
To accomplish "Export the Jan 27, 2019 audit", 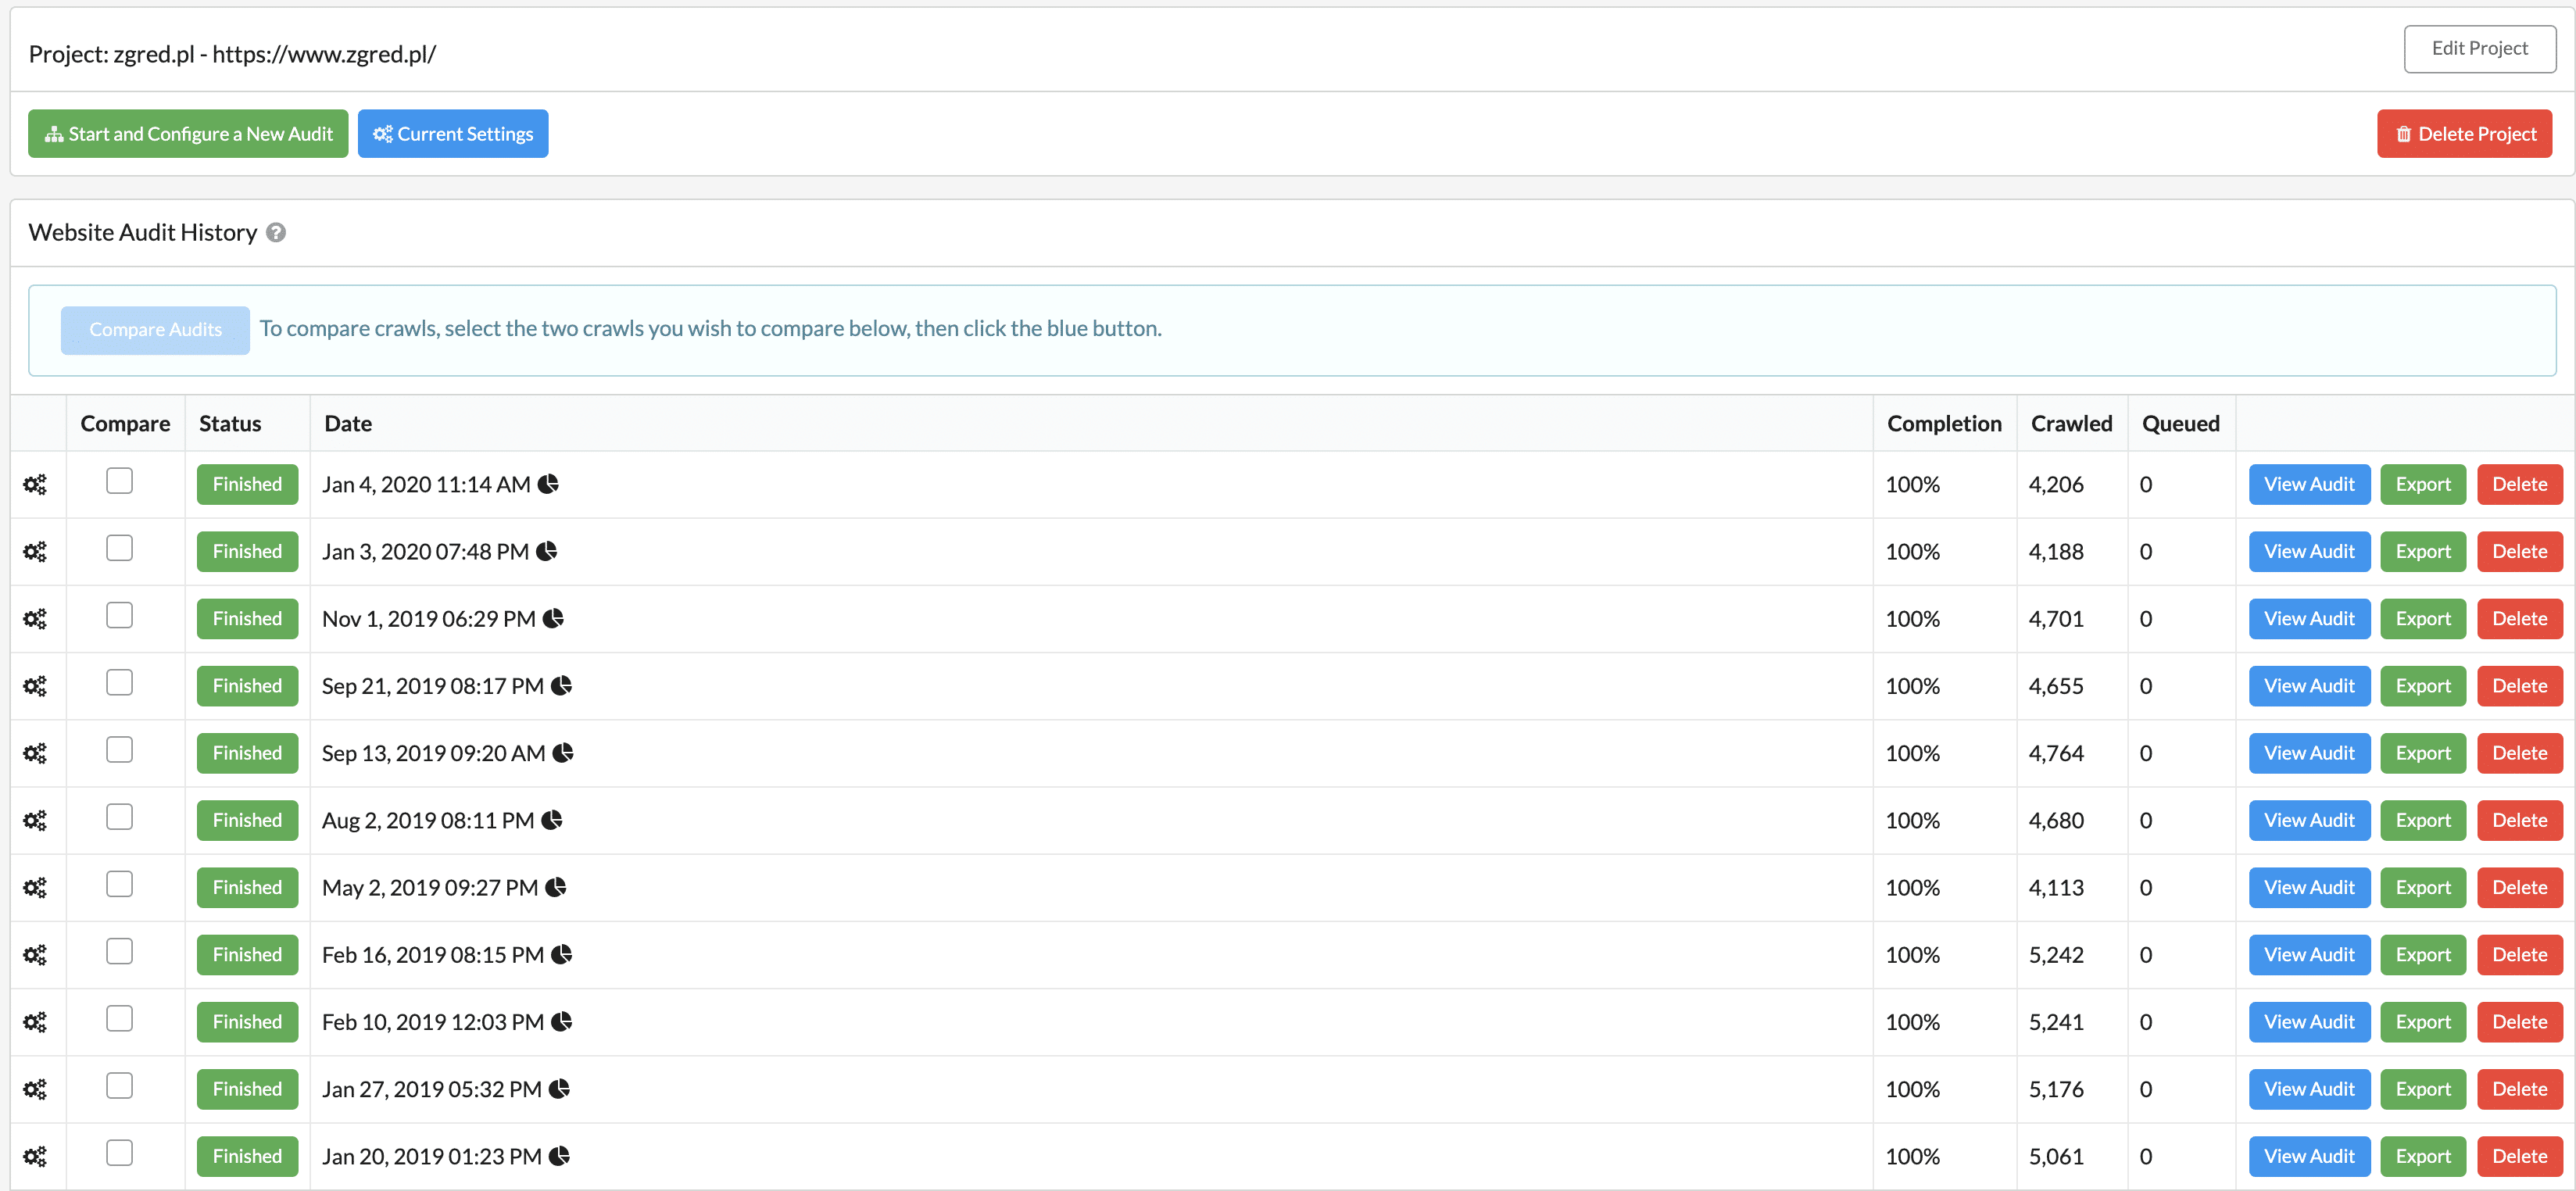I will pos(2422,1089).
